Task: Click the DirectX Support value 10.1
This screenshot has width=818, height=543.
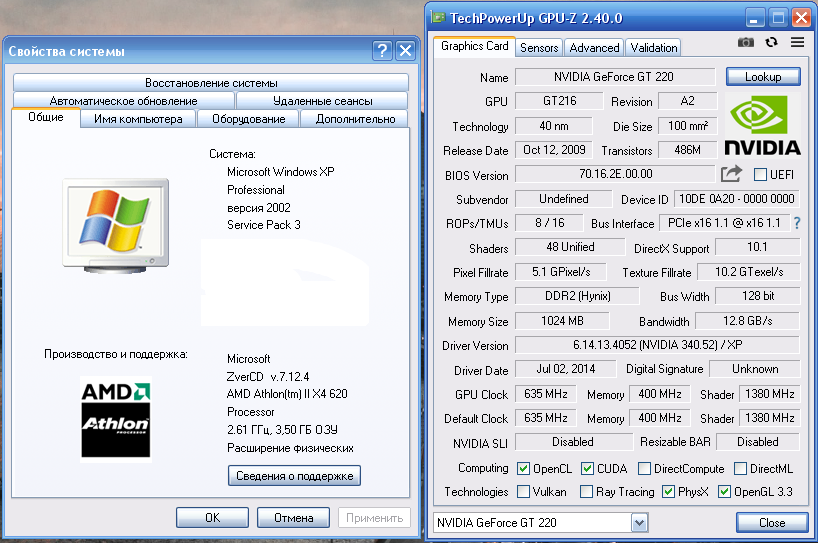Action: click(x=757, y=247)
